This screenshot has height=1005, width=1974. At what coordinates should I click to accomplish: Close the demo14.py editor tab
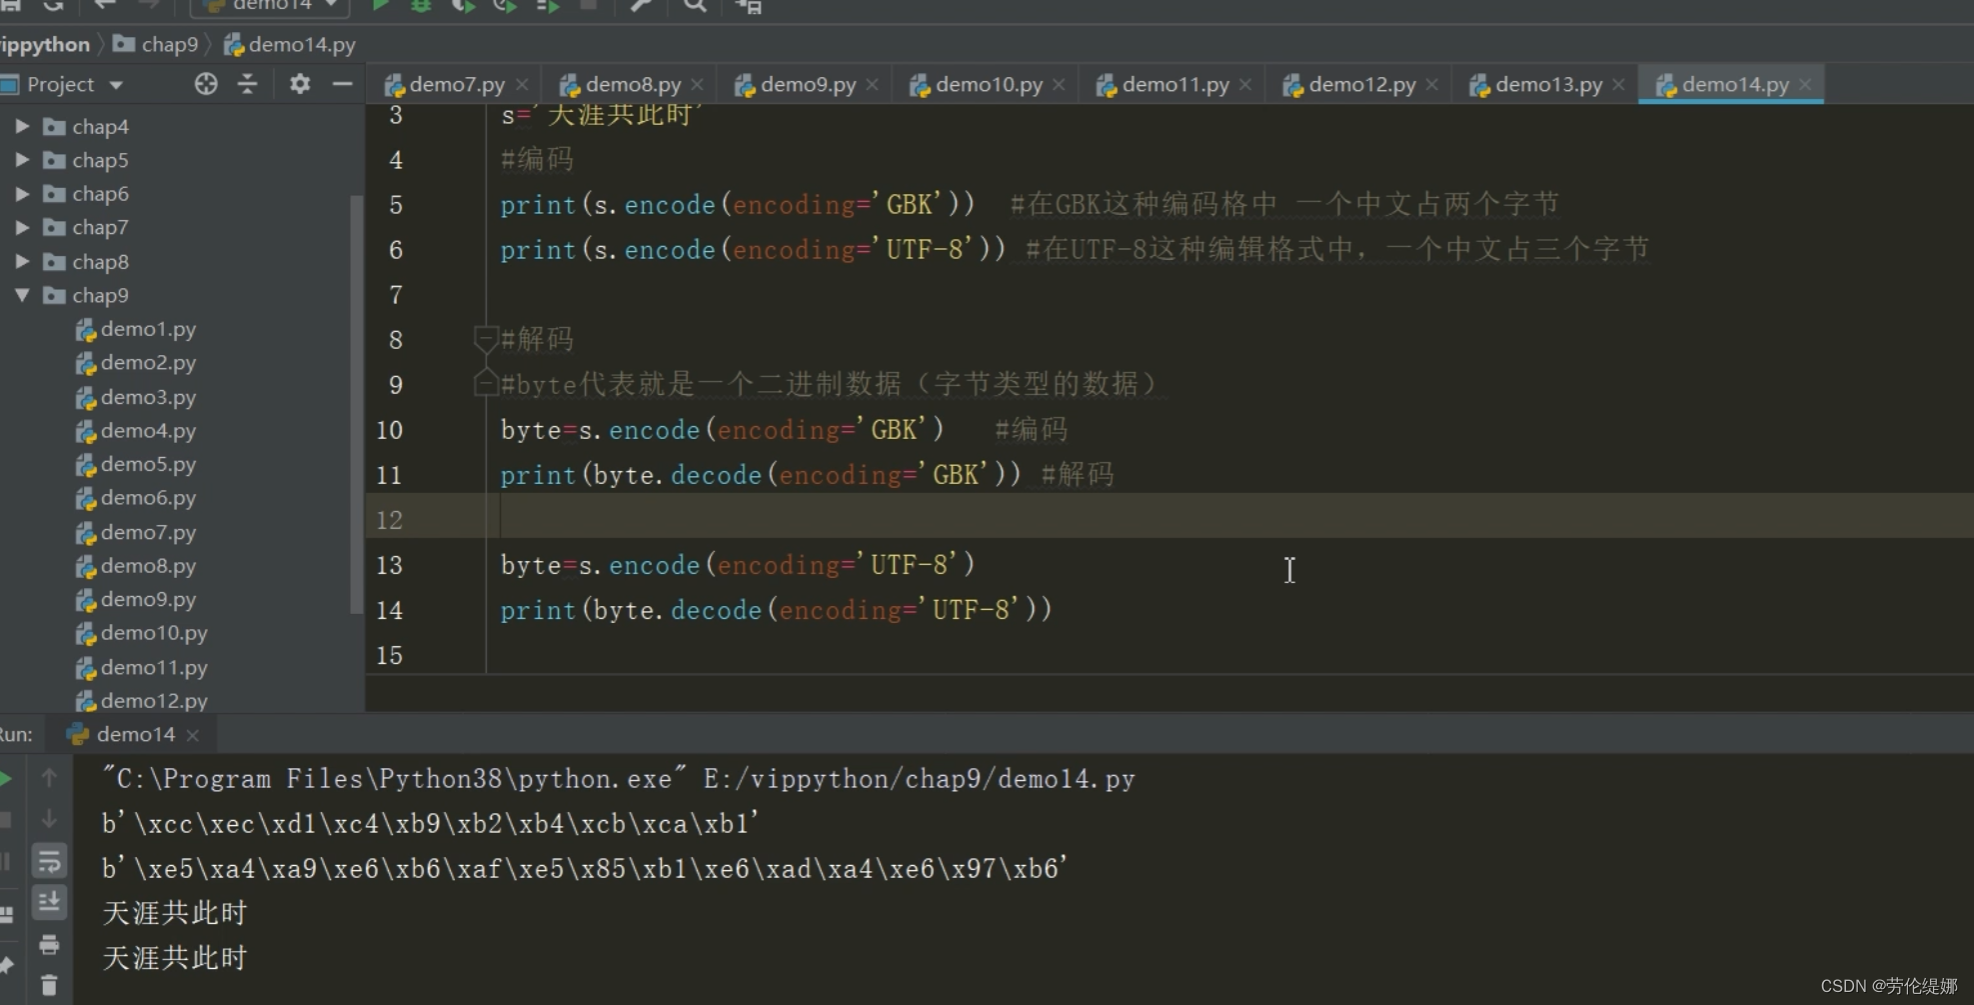[1805, 85]
